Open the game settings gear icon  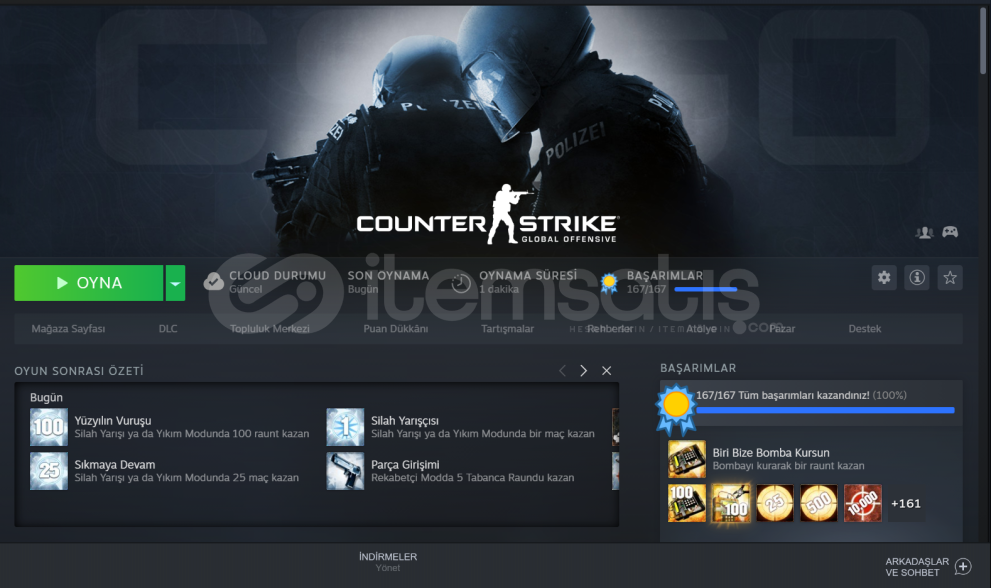point(884,278)
